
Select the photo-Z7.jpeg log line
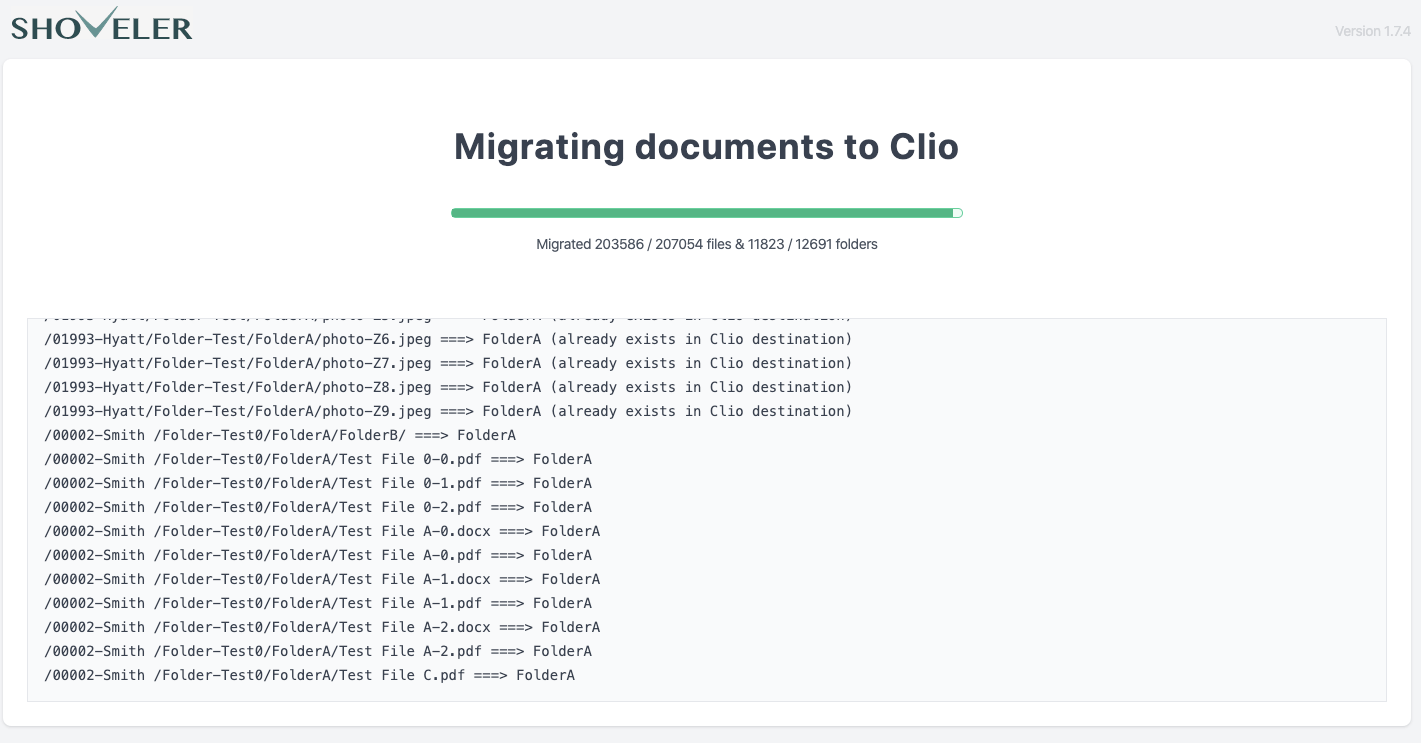point(448,363)
